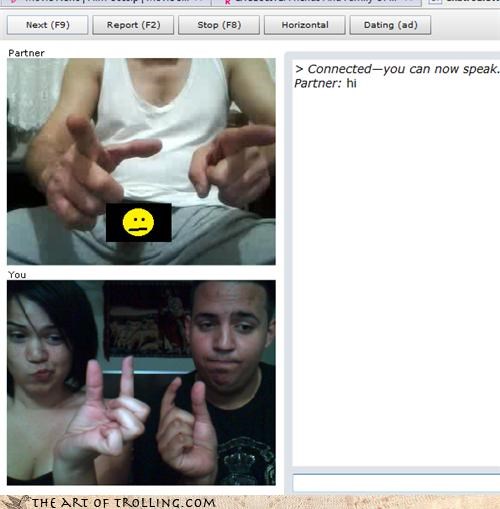Image resolution: width=500 pixels, height=509 pixels.
Task: Switch layout using the Horizontal button
Action: click(x=305, y=25)
